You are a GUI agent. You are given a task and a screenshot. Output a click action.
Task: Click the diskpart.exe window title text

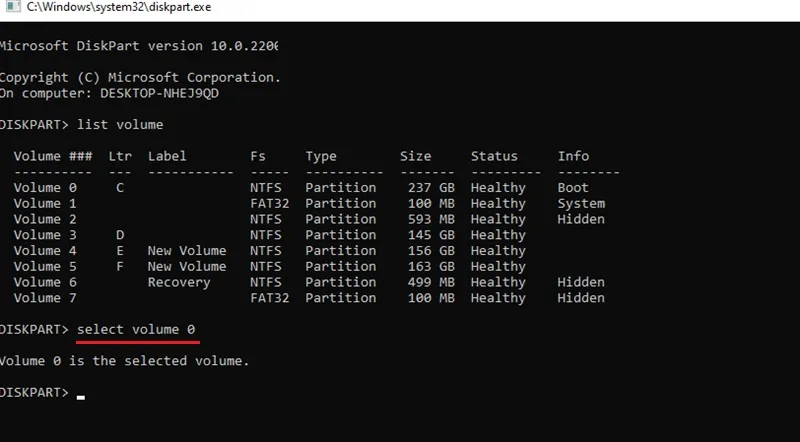pos(119,7)
